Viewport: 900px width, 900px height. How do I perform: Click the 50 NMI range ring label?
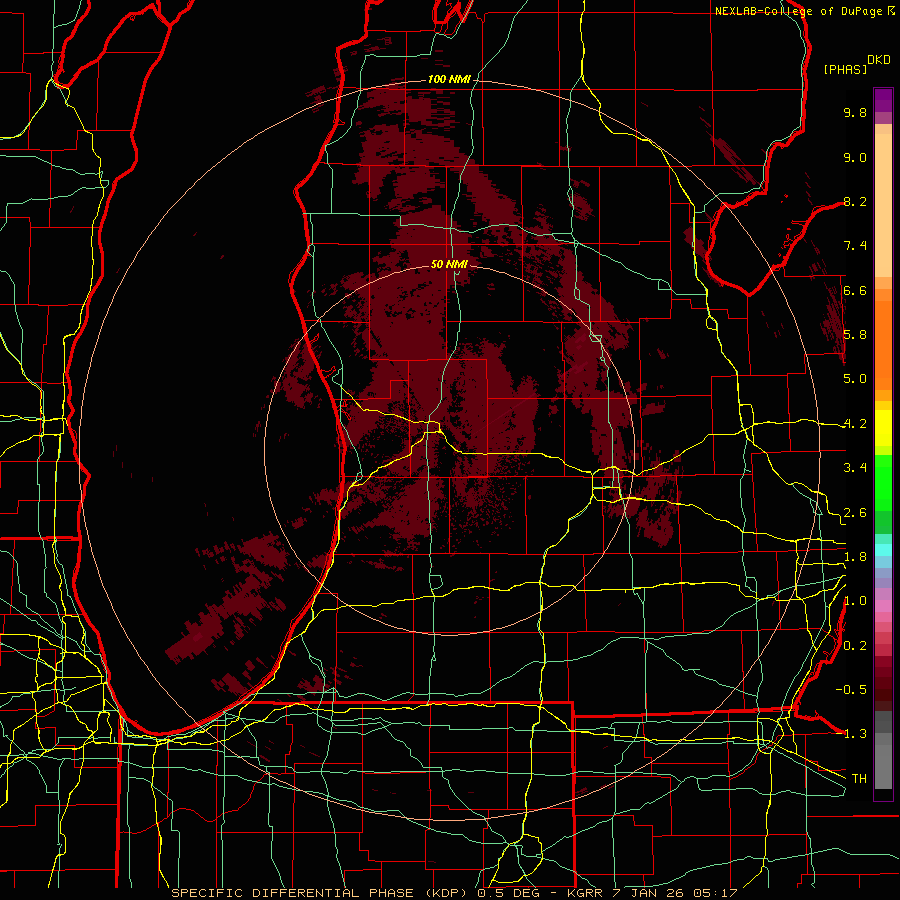(x=449, y=264)
